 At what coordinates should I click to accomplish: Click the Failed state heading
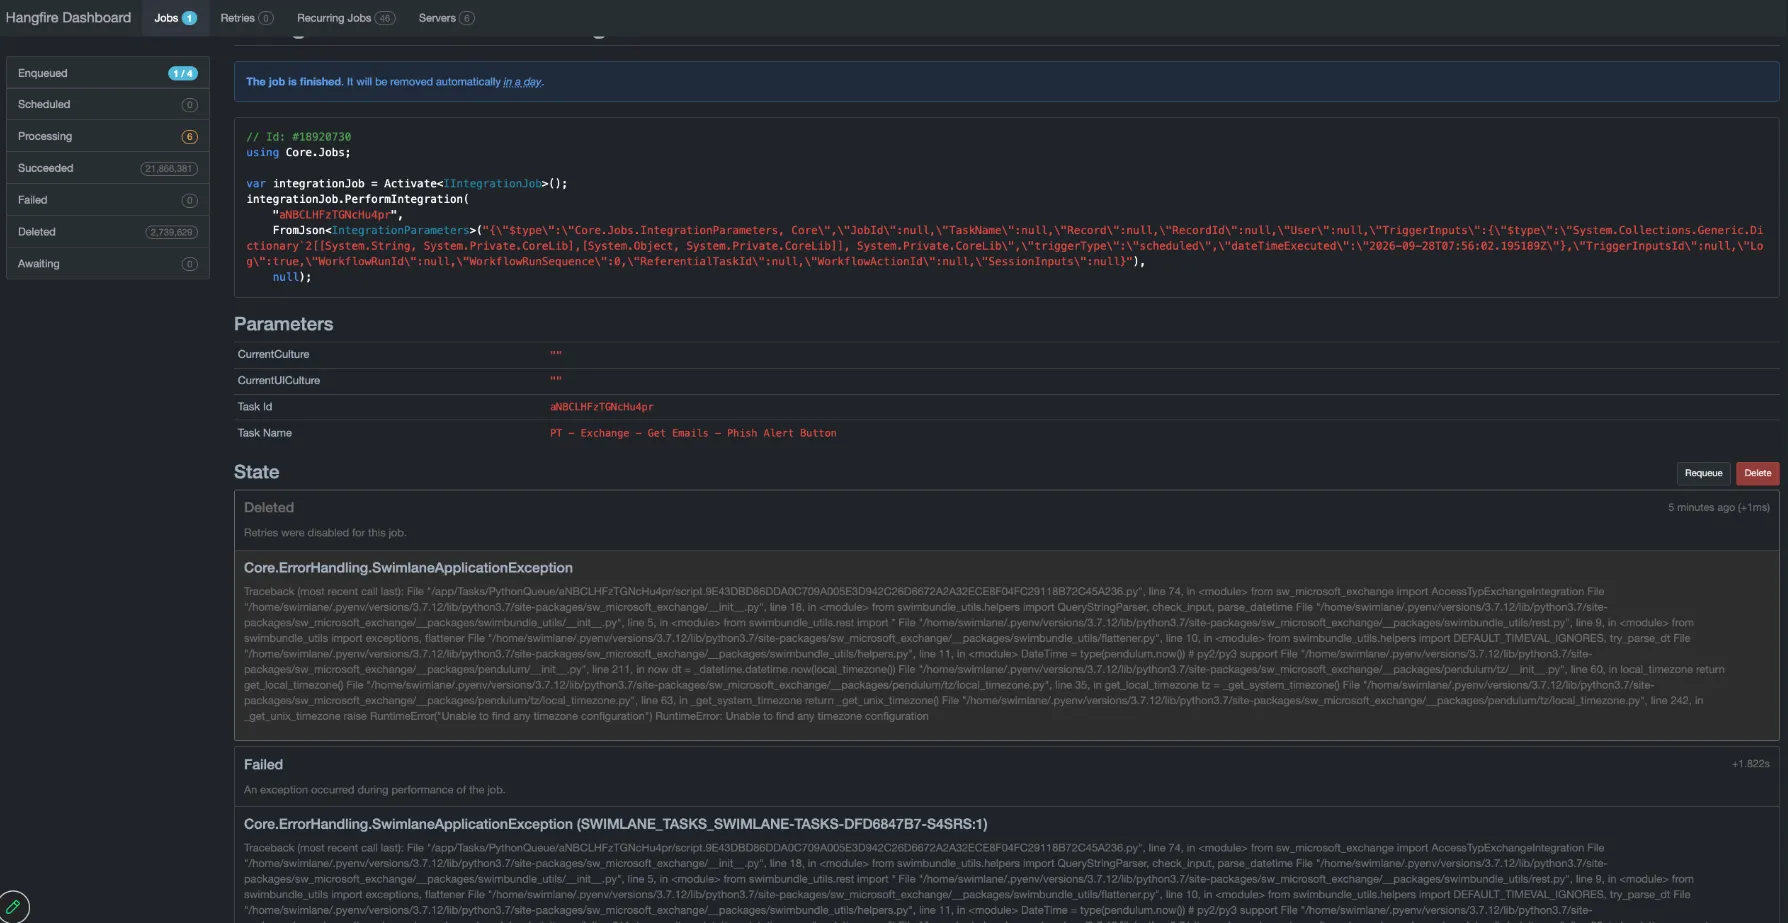(x=263, y=765)
